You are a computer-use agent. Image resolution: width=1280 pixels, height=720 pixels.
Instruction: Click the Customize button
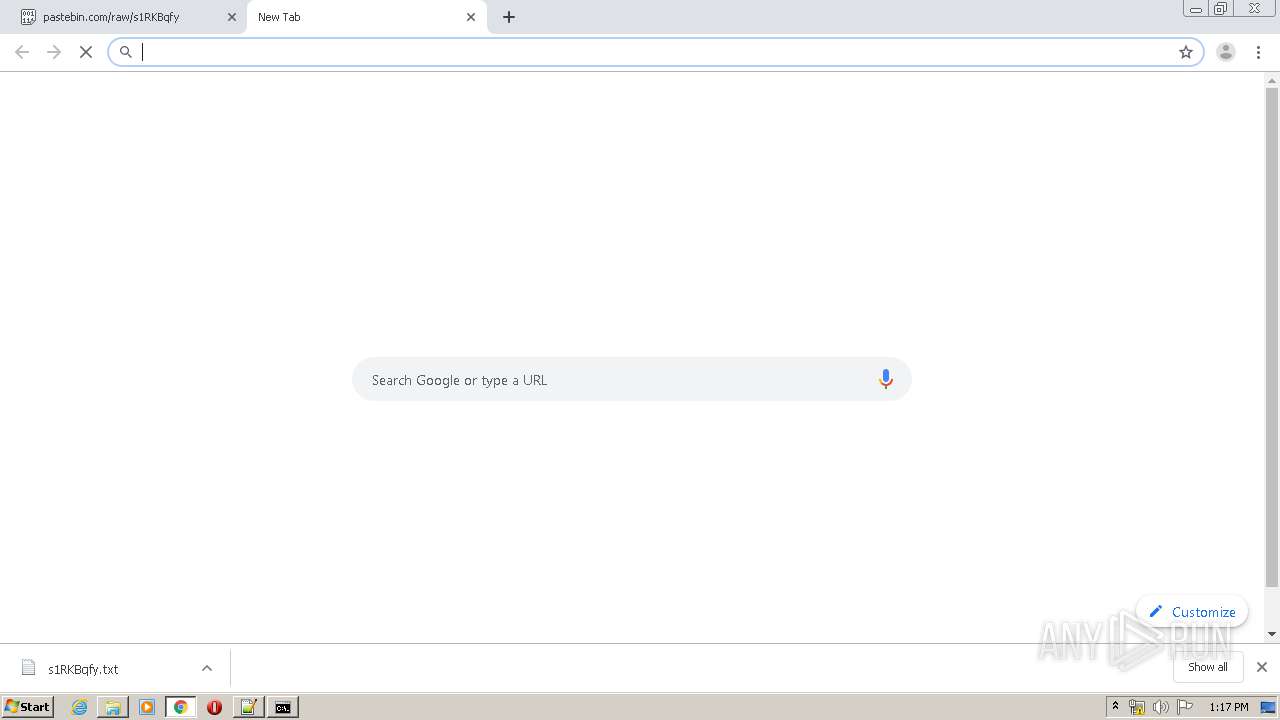tap(1192, 612)
